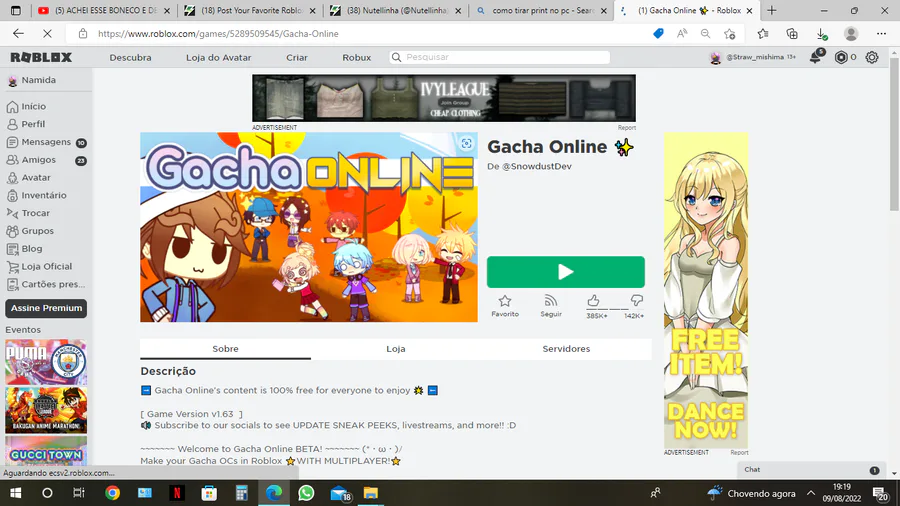Image resolution: width=900 pixels, height=506 pixels.
Task: Open WhatsApp from the taskbar
Action: (306, 493)
